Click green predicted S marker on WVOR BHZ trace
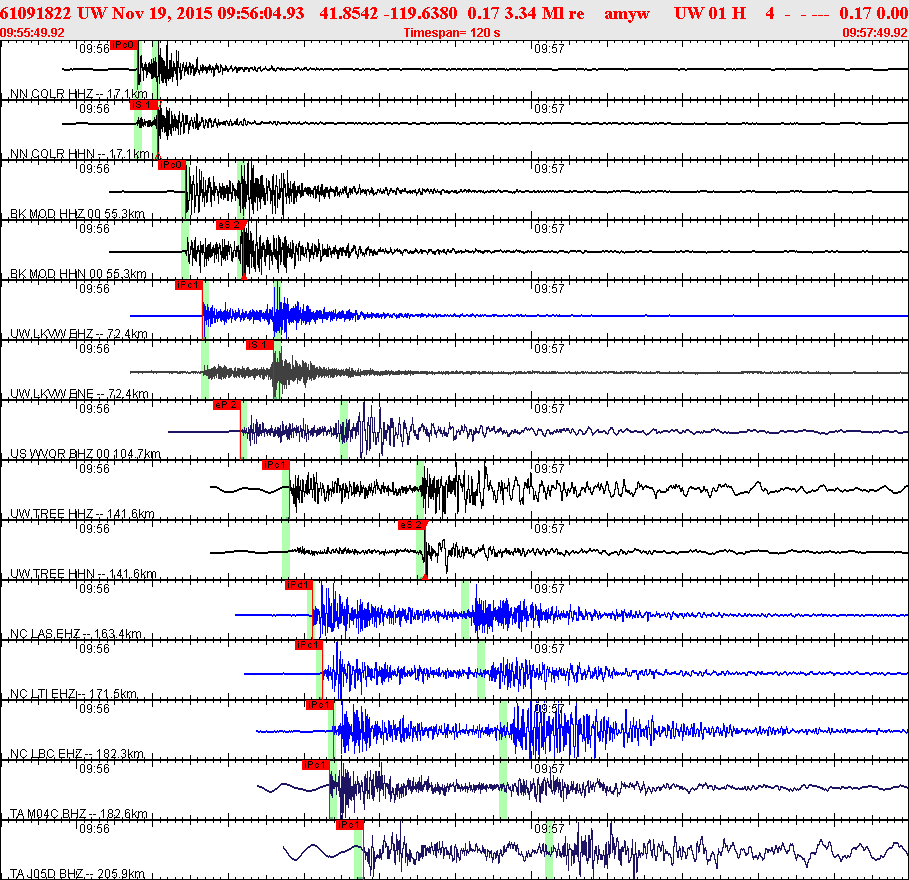 tap(344, 430)
